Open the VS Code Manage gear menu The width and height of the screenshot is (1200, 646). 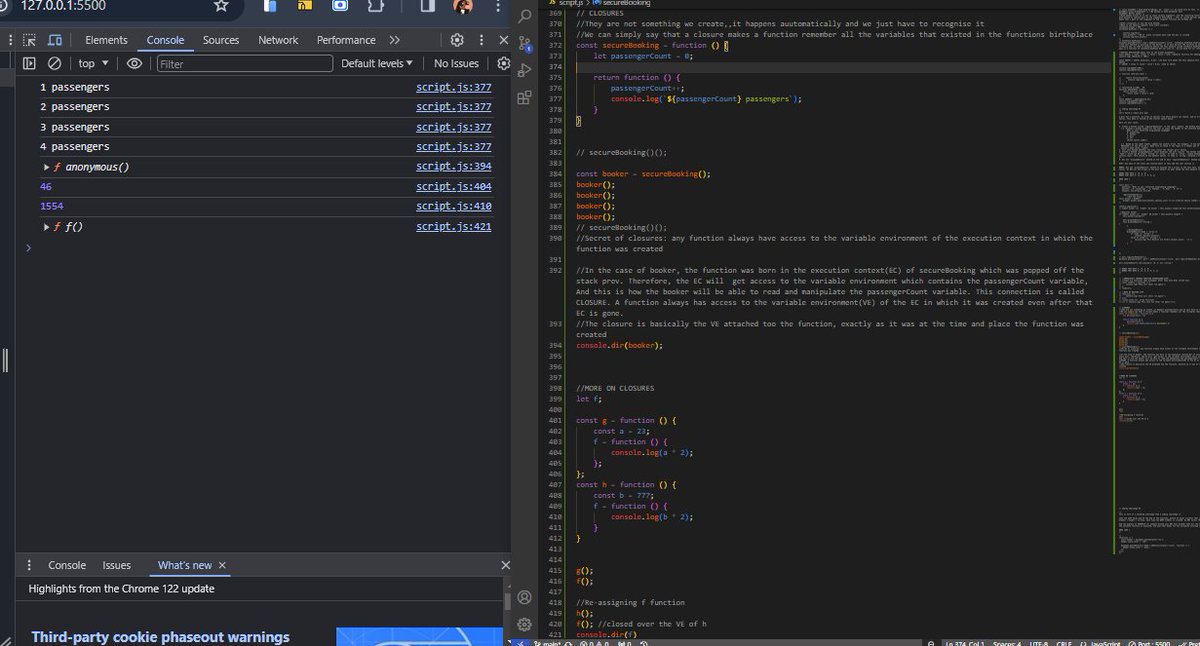(524, 623)
